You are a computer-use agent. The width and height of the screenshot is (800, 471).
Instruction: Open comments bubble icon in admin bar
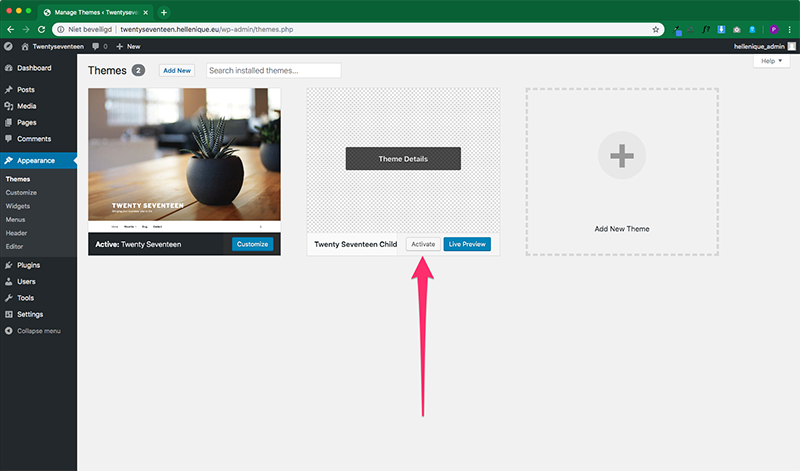[95, 46]
